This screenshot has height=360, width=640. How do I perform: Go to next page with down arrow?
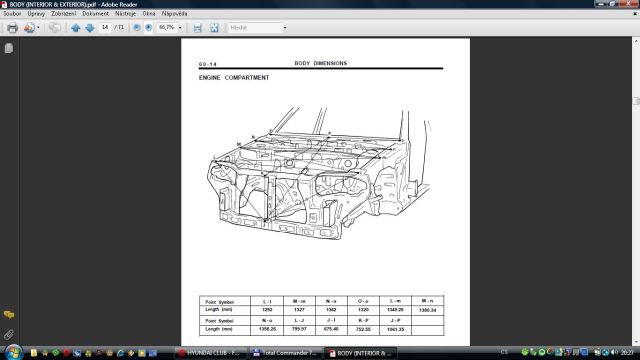click(90, 28)
